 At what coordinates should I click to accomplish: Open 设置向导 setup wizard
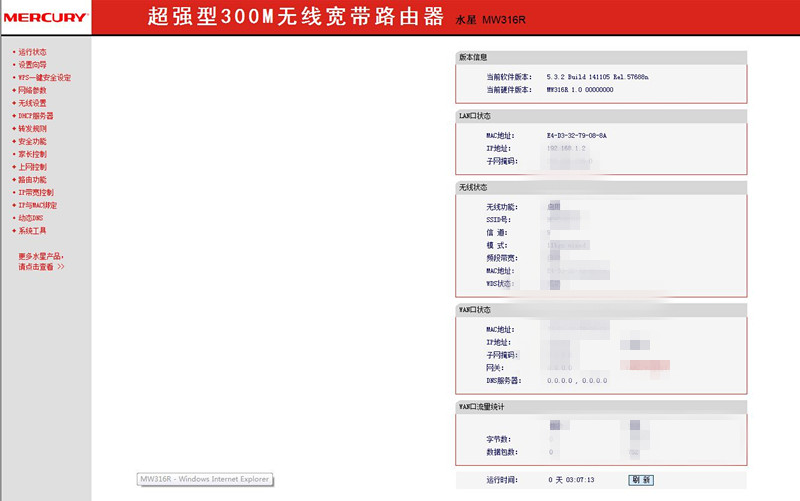point(32,65)
